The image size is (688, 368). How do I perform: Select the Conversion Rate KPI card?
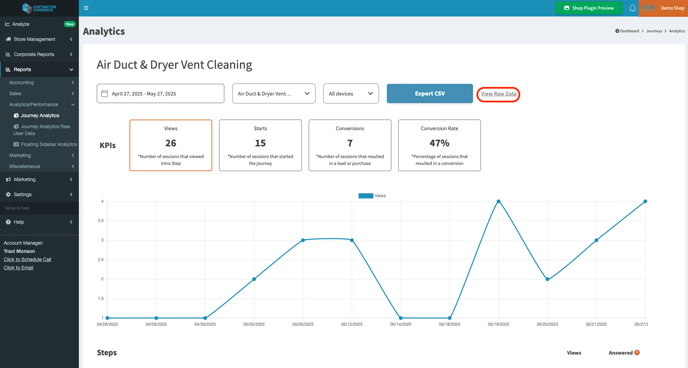tap(439, 145)
